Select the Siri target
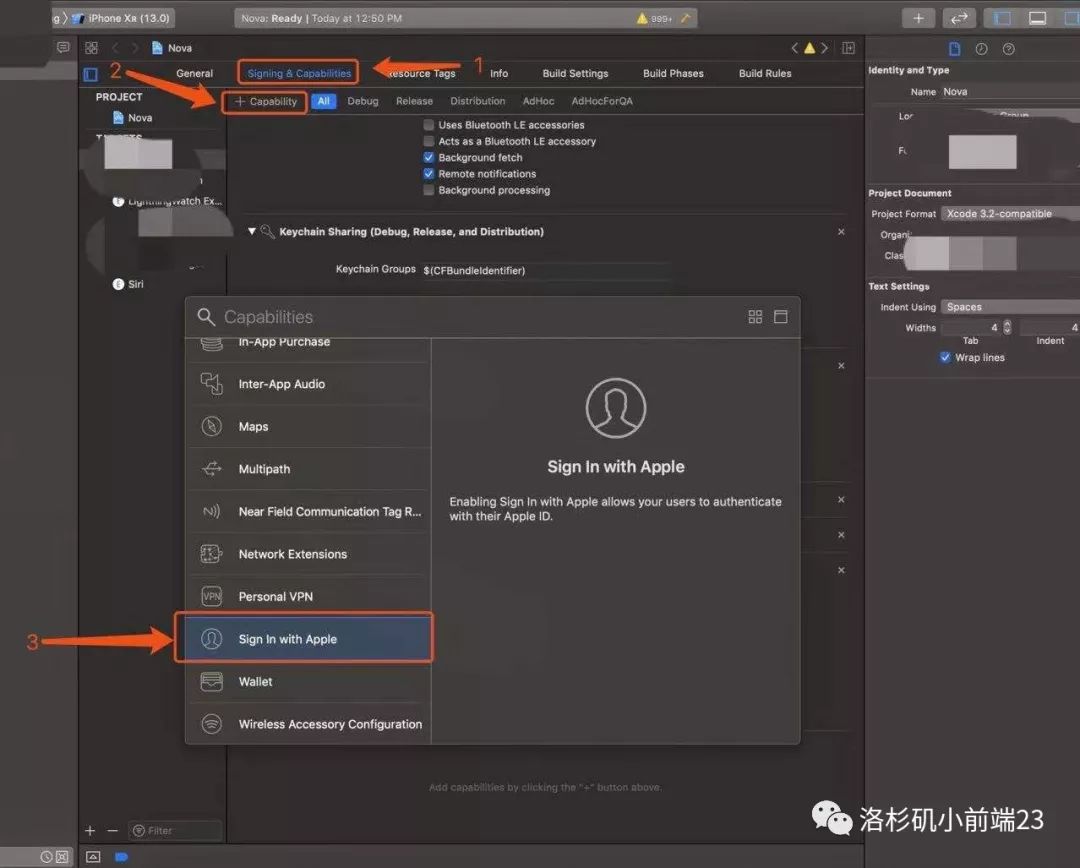The width and height of the screenshot is (1080, 868). [129, 284]
